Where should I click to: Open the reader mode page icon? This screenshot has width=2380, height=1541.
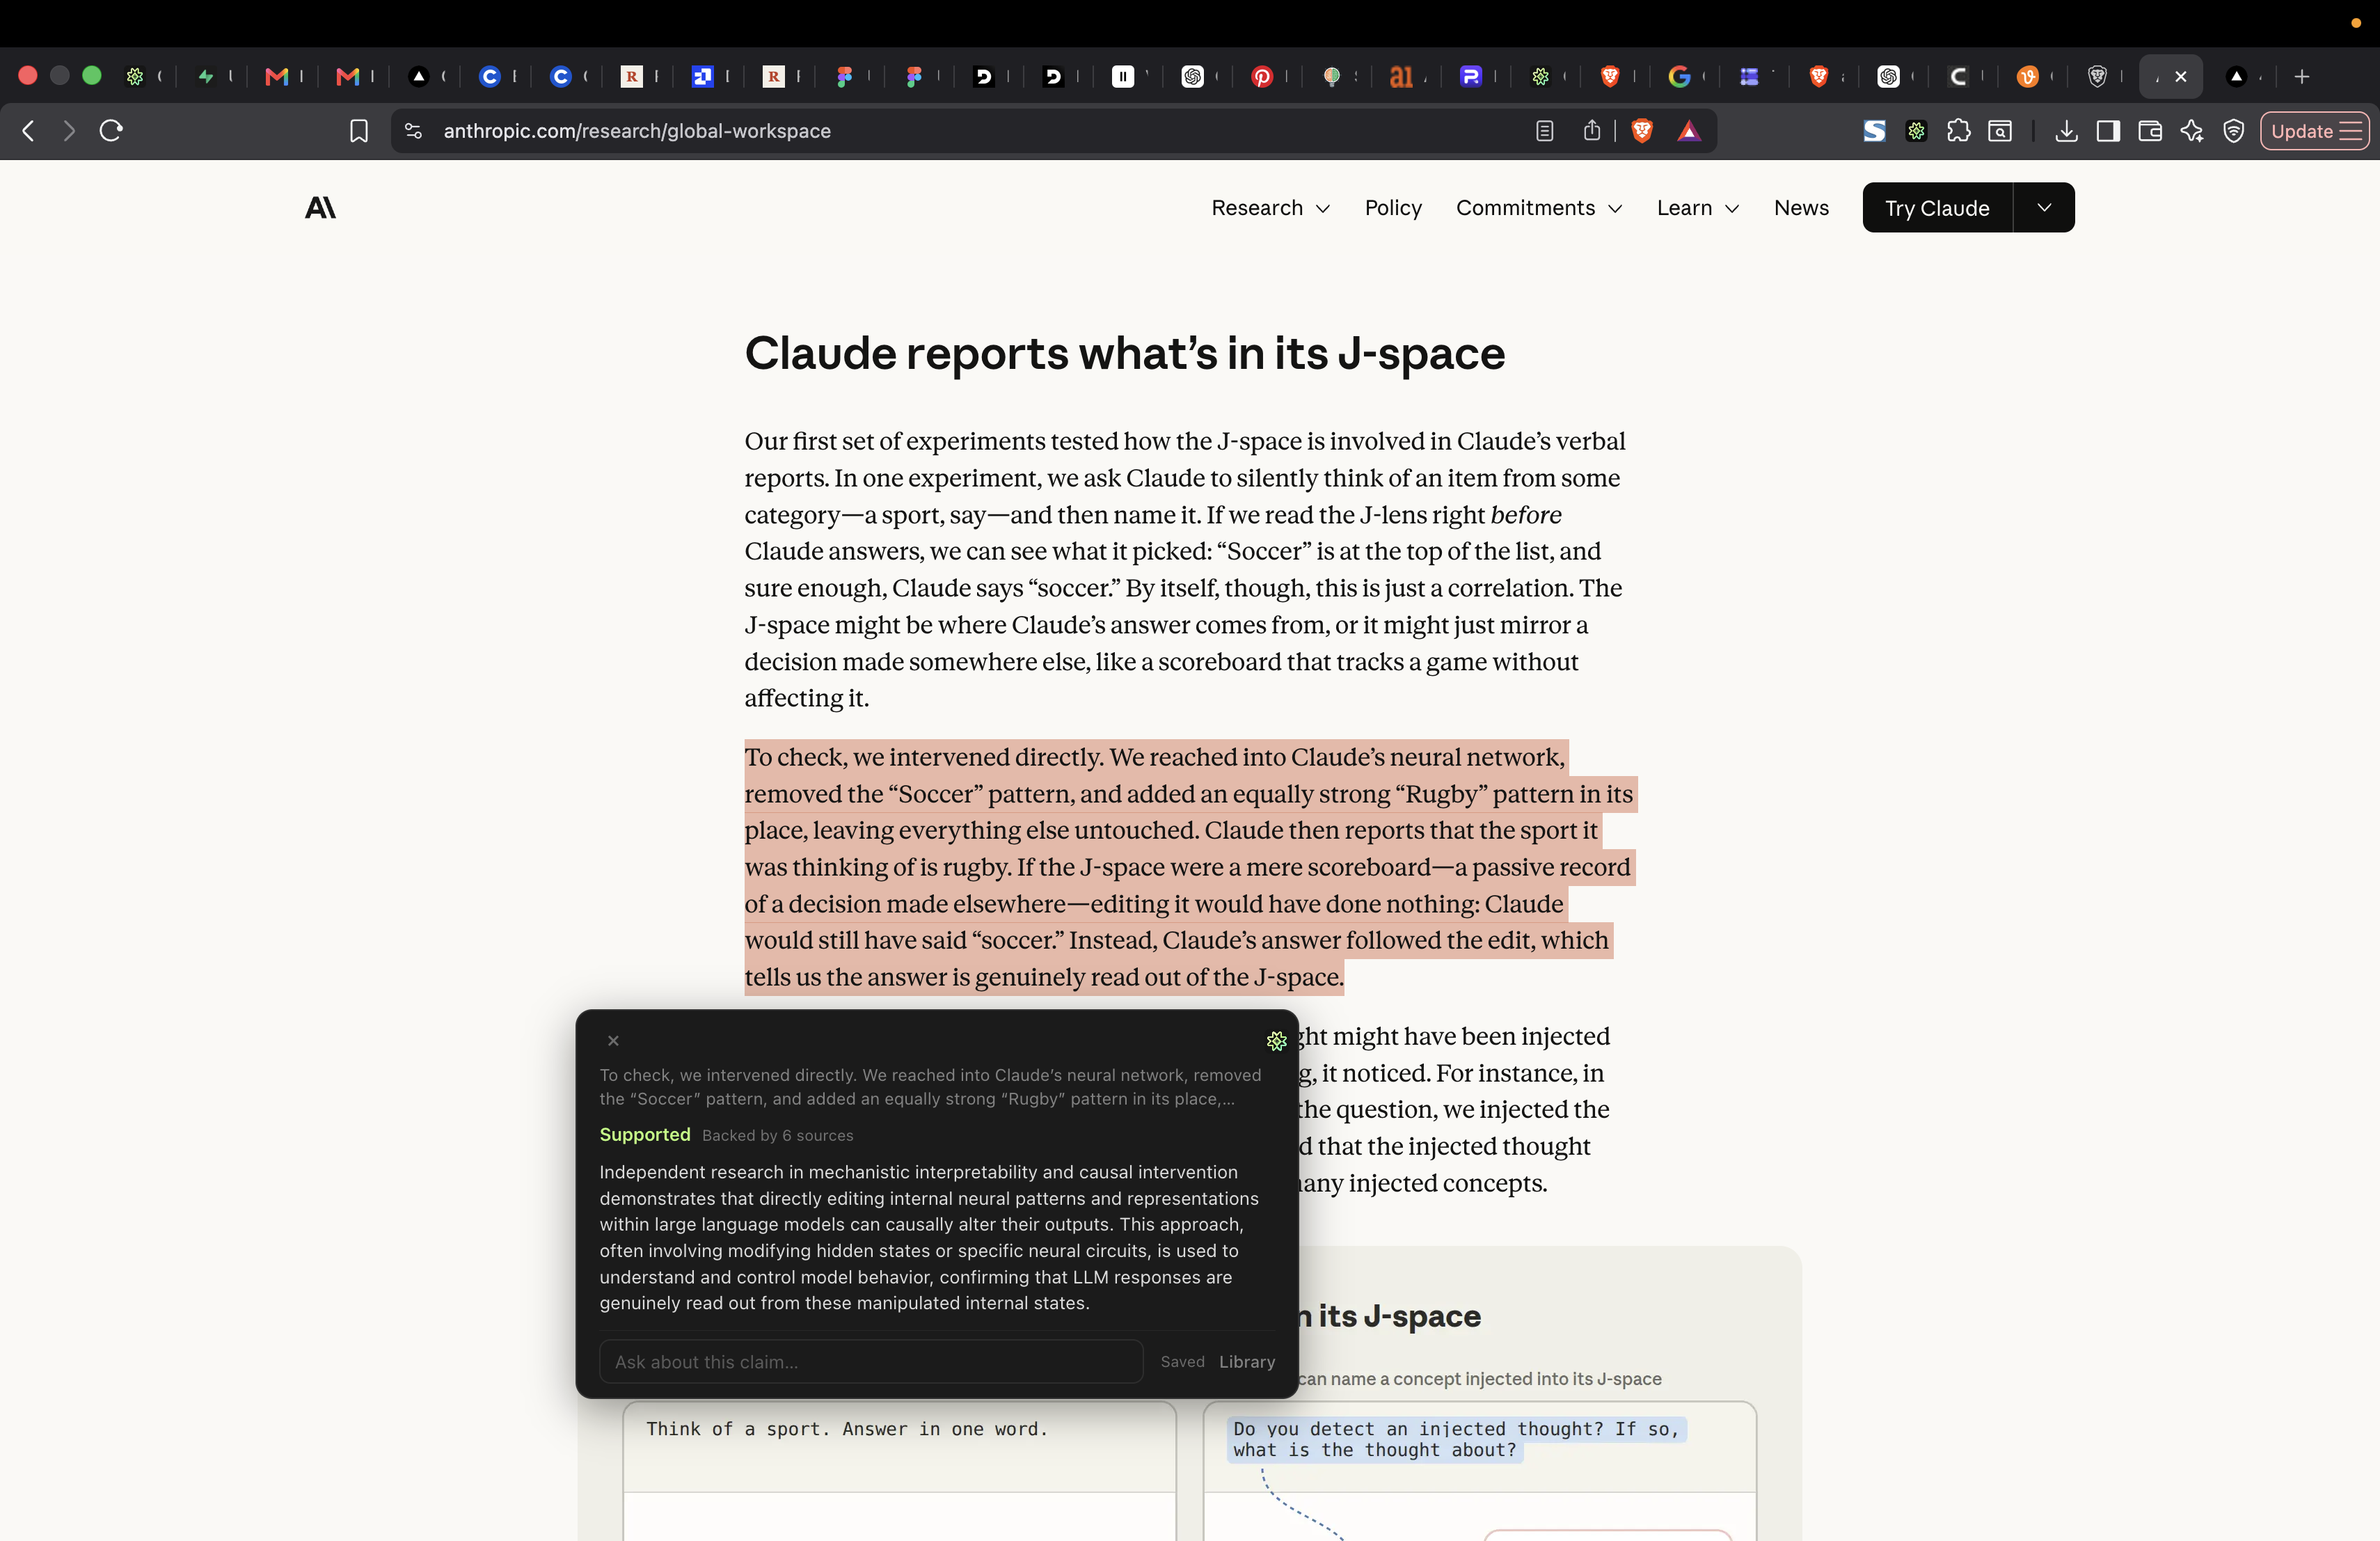click(1545, 131)
